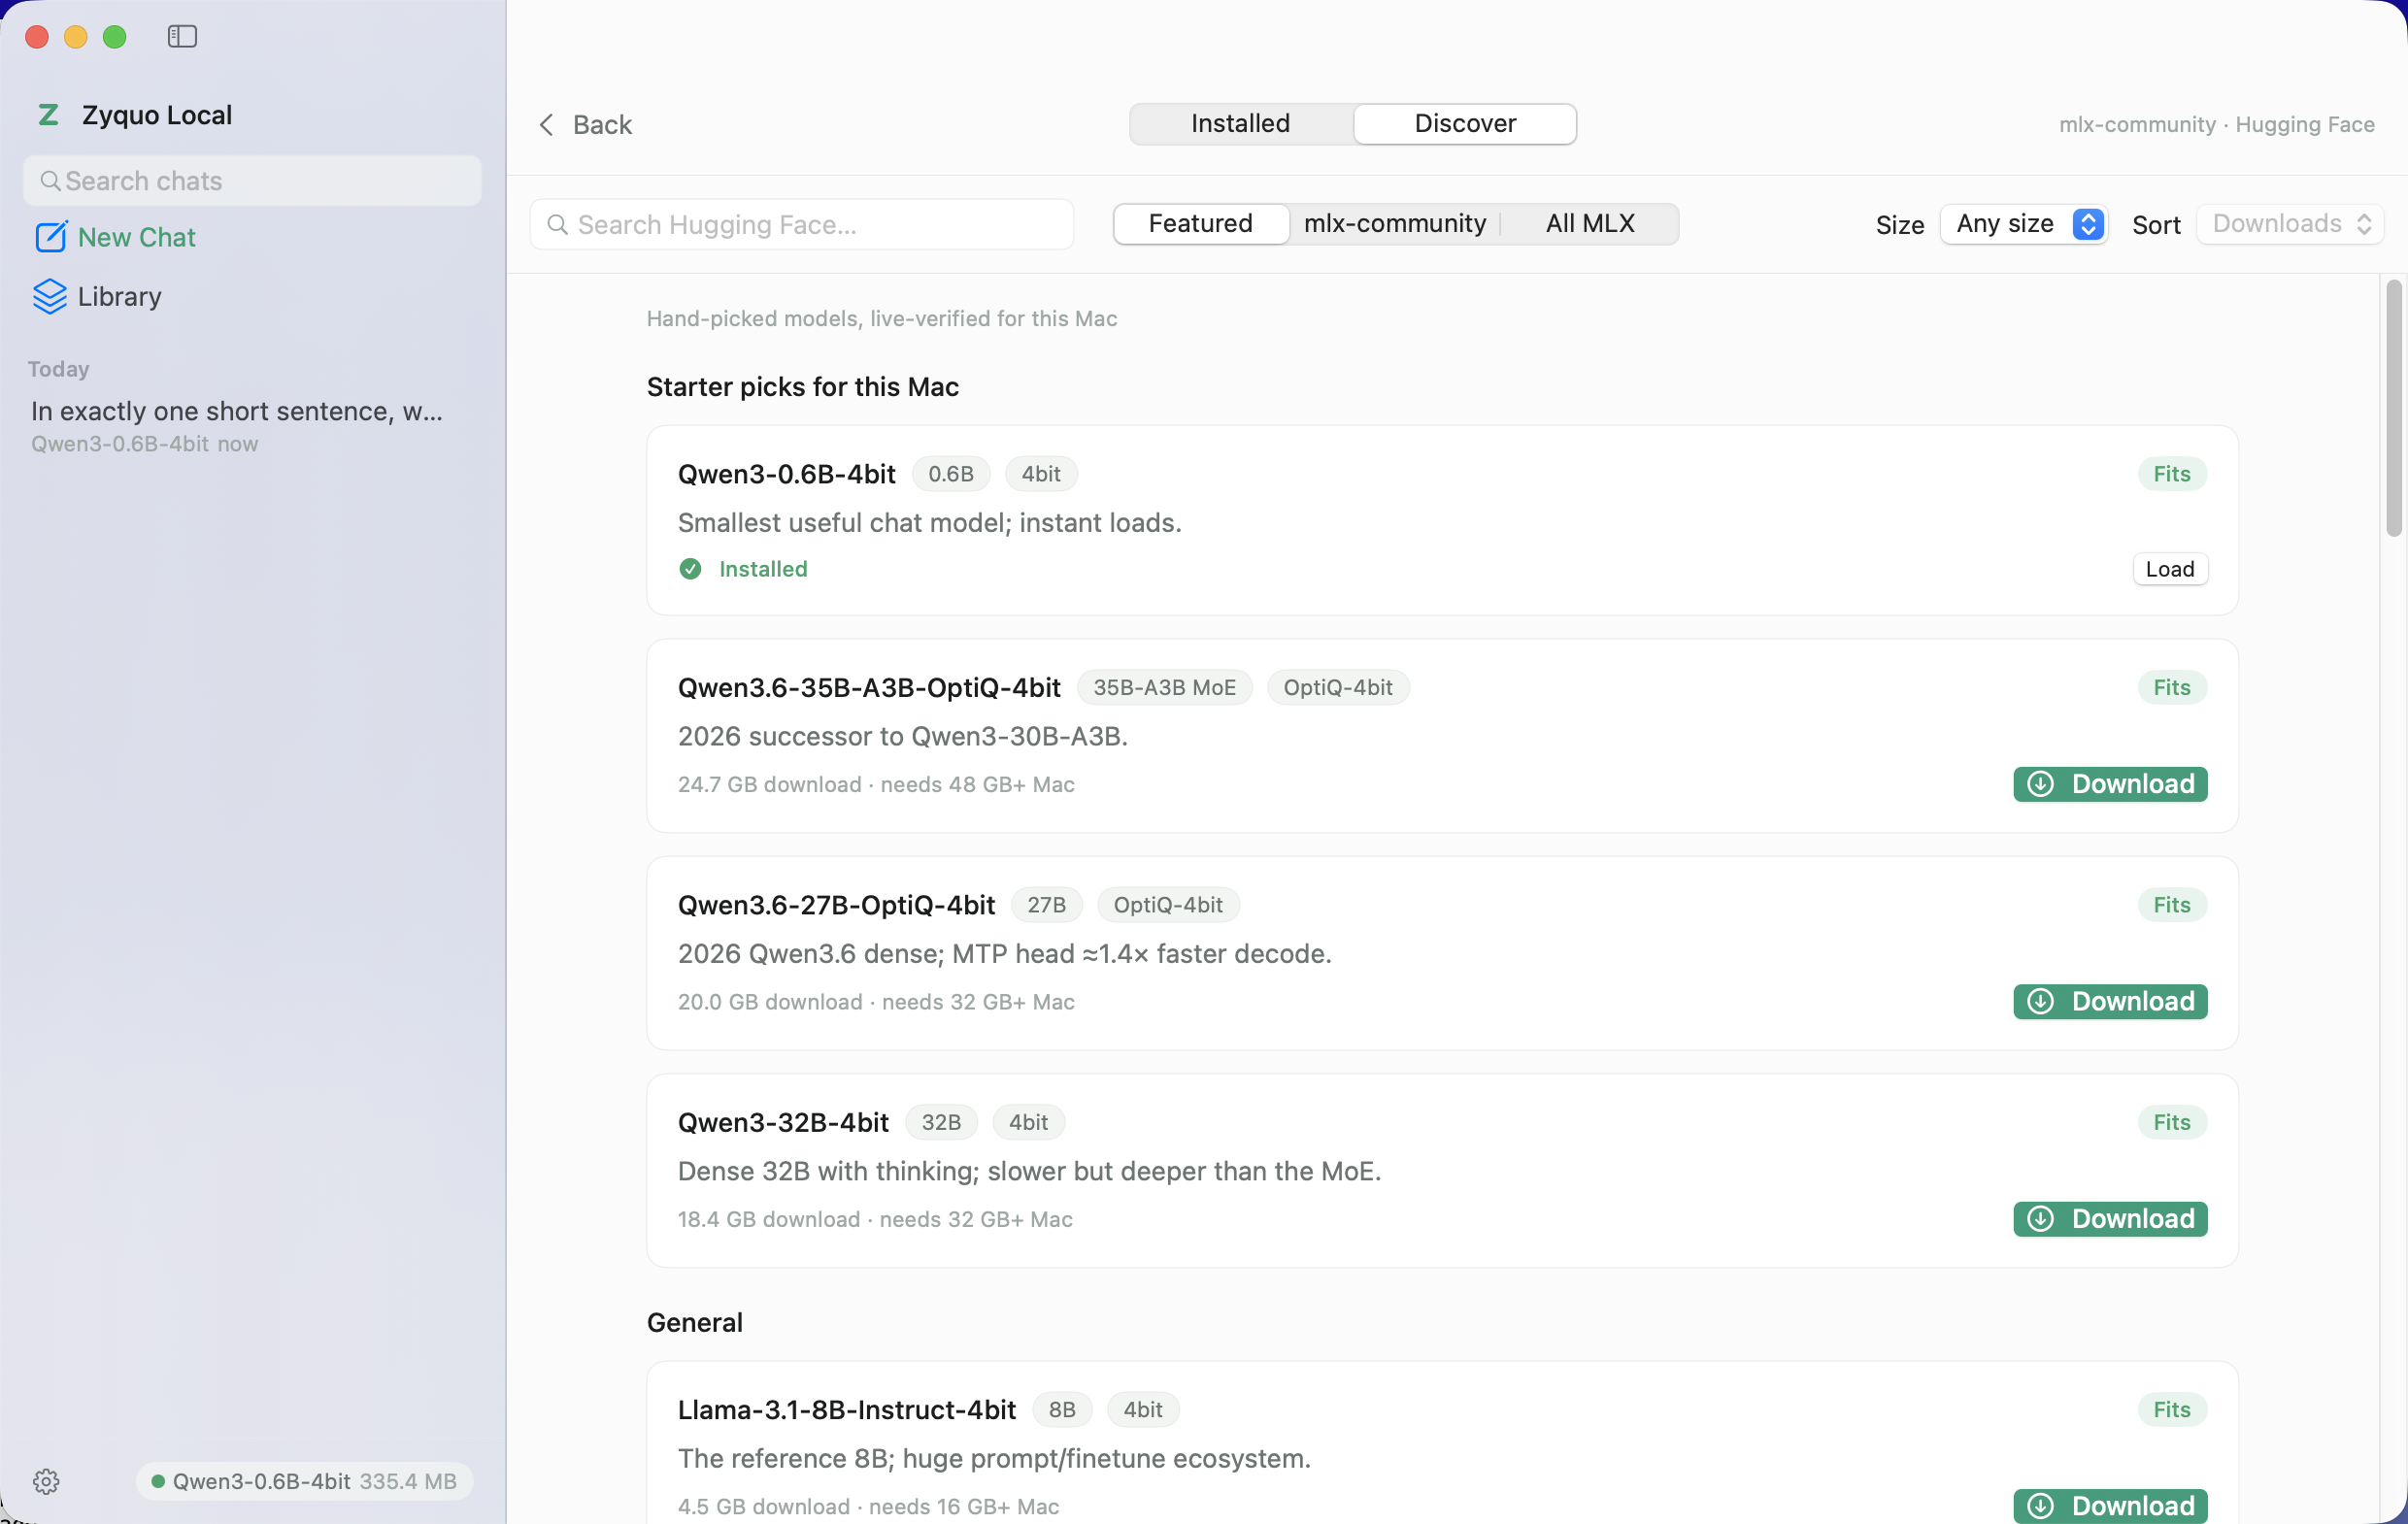Click the 'General' section heading

click(x=694, y=1322)
